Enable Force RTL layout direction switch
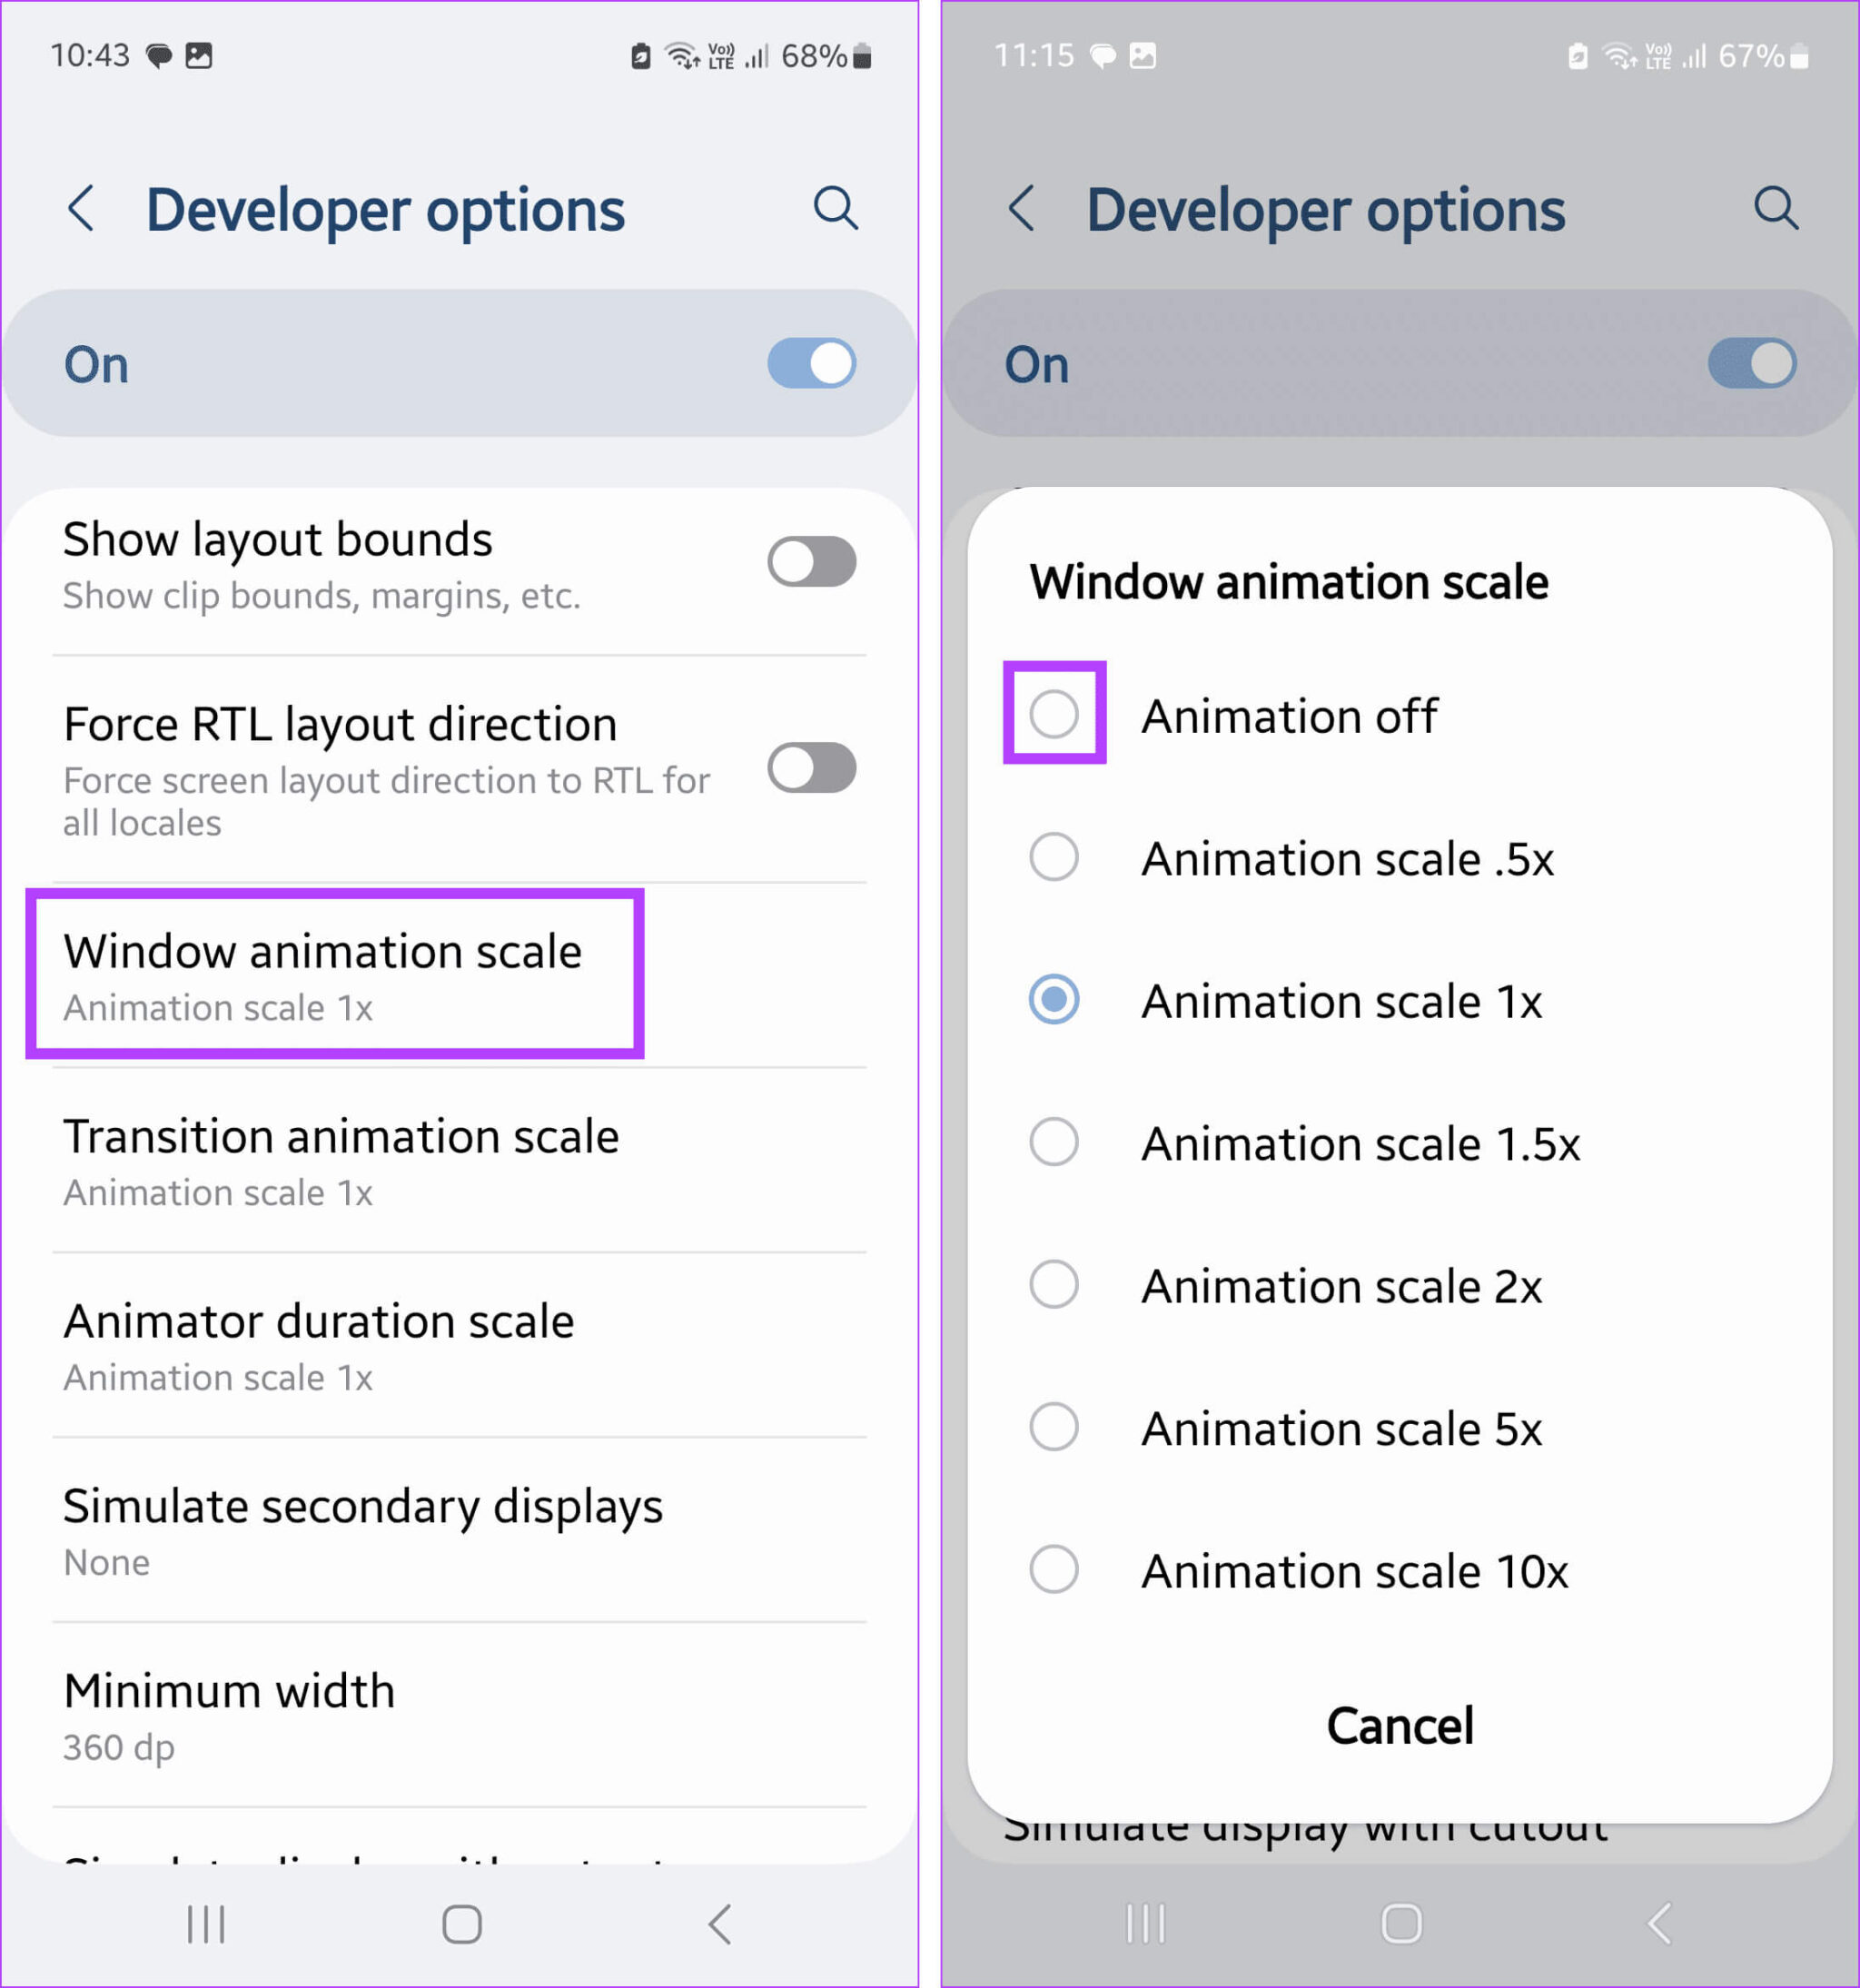Image resolution: width=1860 pixels, height=1988 pixels. [x=811, y=768]
